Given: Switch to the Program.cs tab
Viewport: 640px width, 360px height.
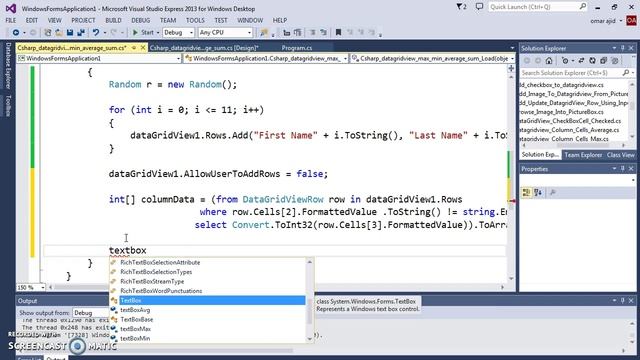Looking at the screenshot, I should [297, 48].
